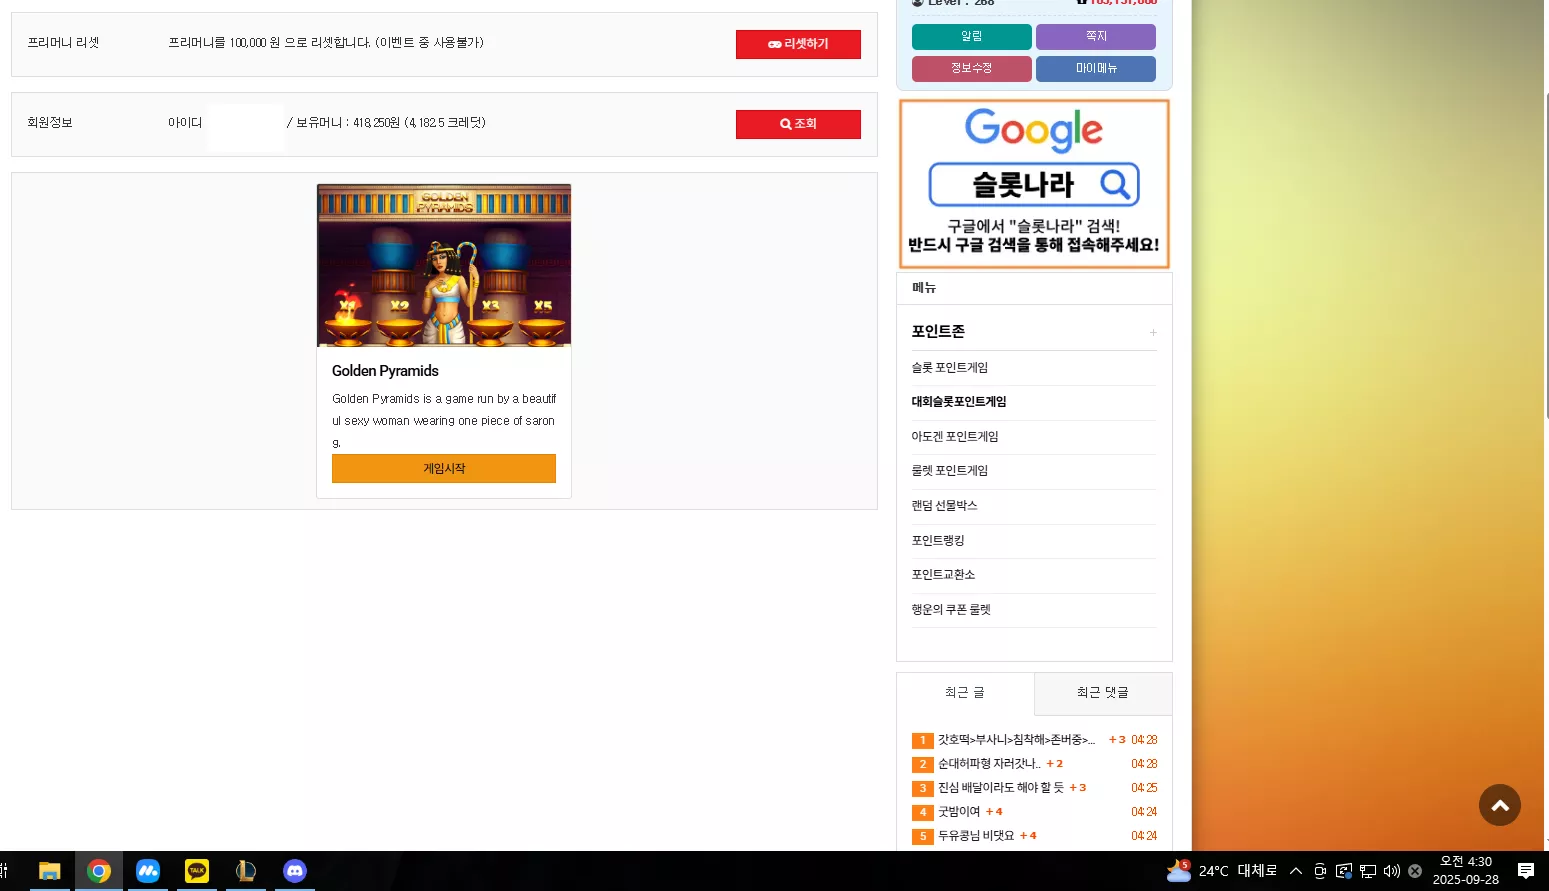The width and height of the screenshot is (1549, 891).
Task: Open the weather widget showing 24°C
Action: tap(1221, 871)
